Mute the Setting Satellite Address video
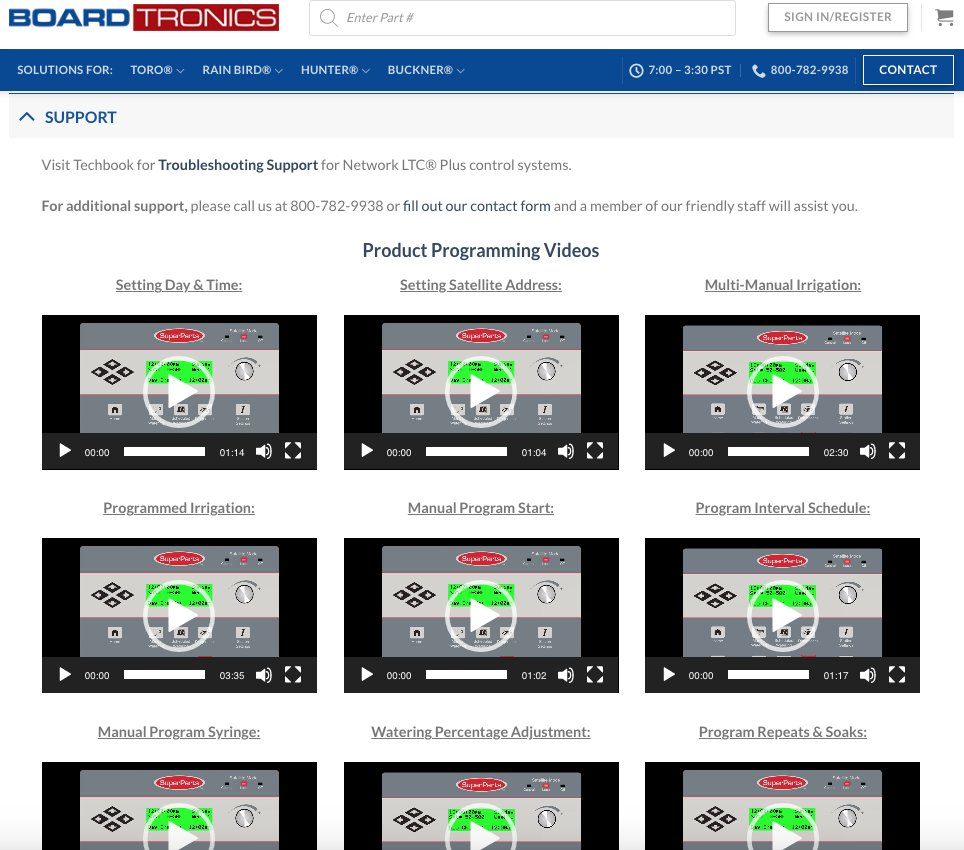 (566, 451)
